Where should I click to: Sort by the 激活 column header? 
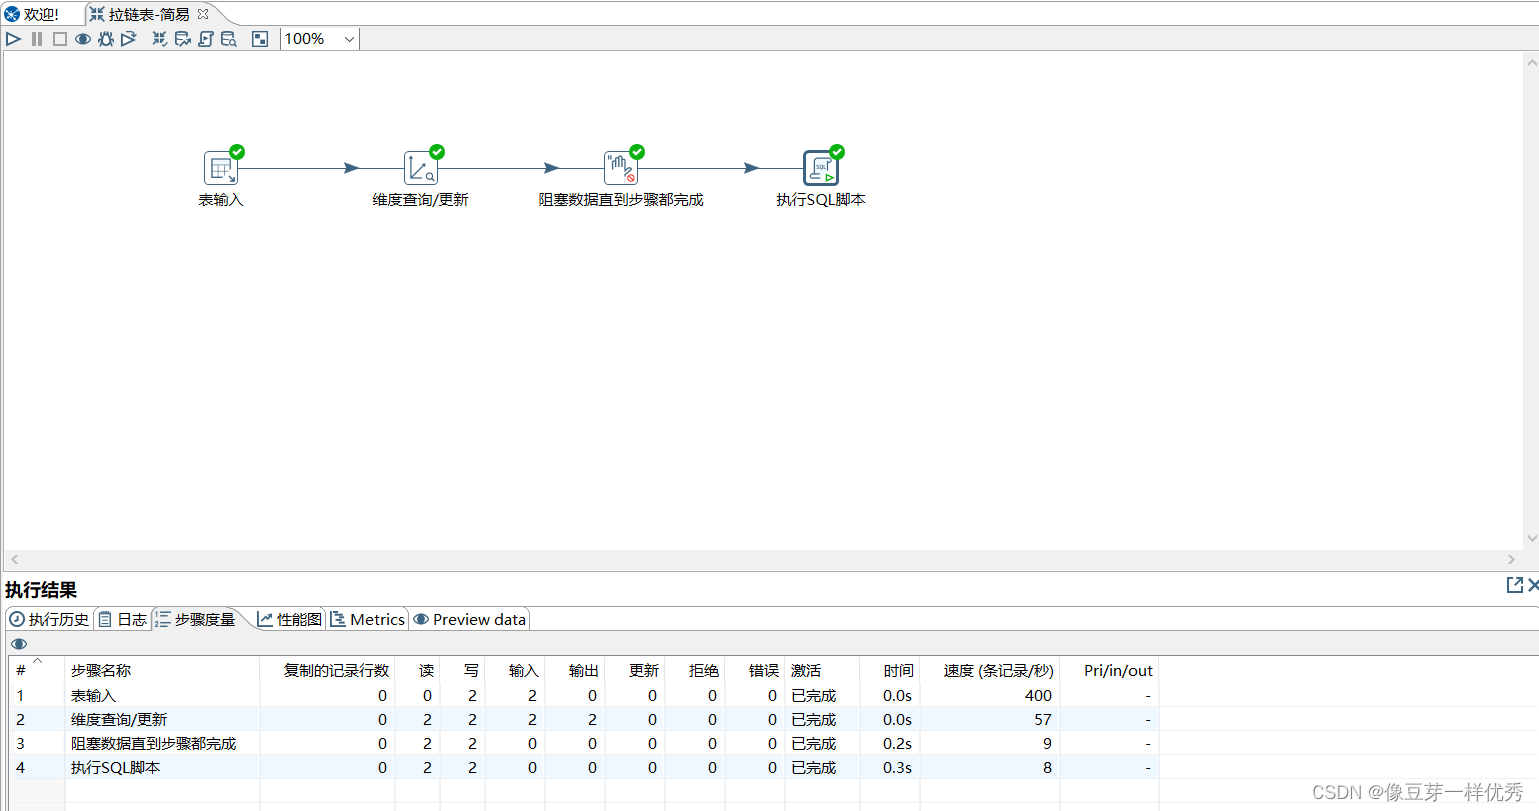coord(822,670)
